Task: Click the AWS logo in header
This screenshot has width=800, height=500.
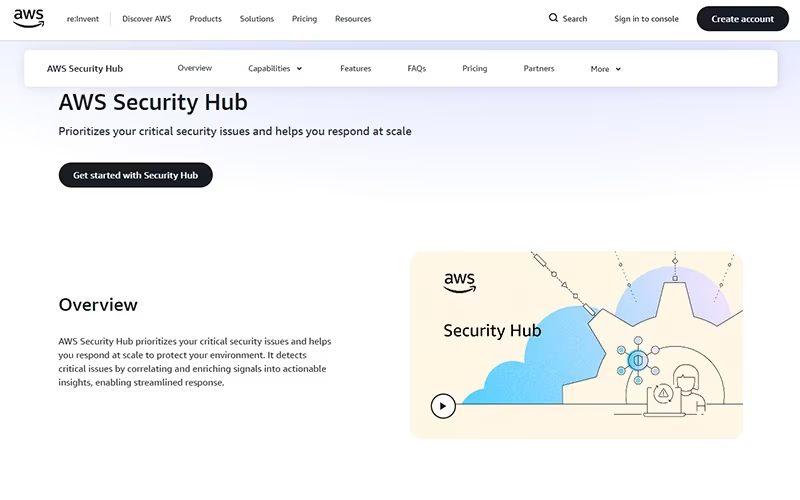Action: tap(29, 18)
